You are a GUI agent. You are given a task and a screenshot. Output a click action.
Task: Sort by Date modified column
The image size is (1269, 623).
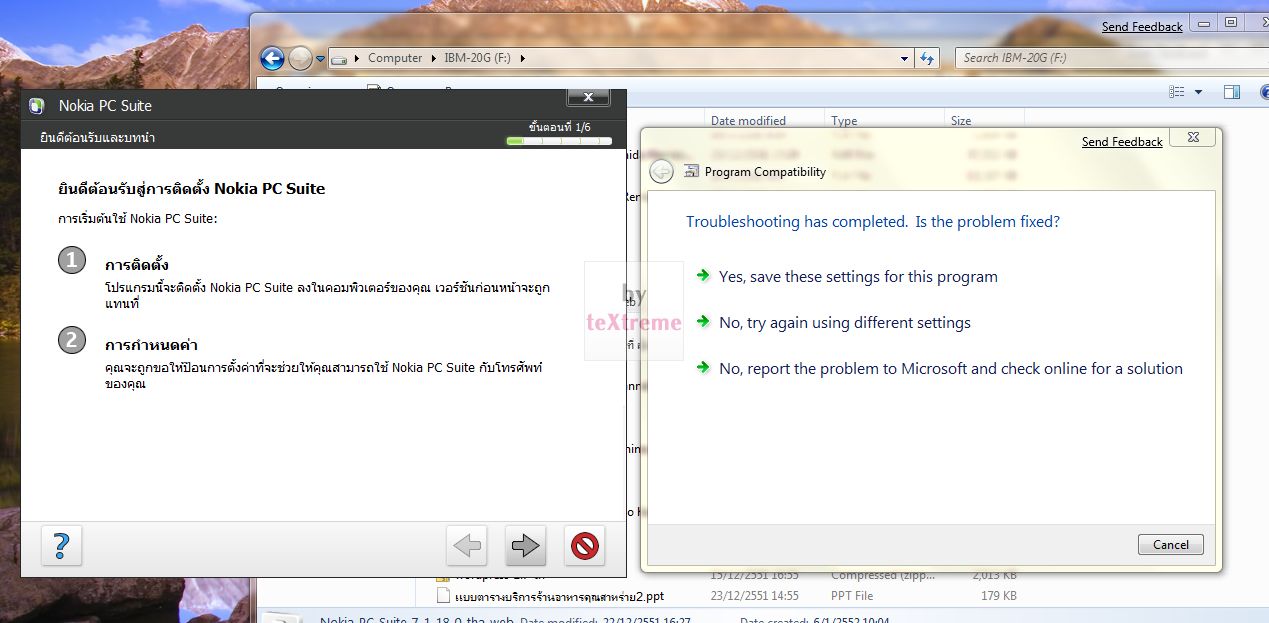pos(748,121)
